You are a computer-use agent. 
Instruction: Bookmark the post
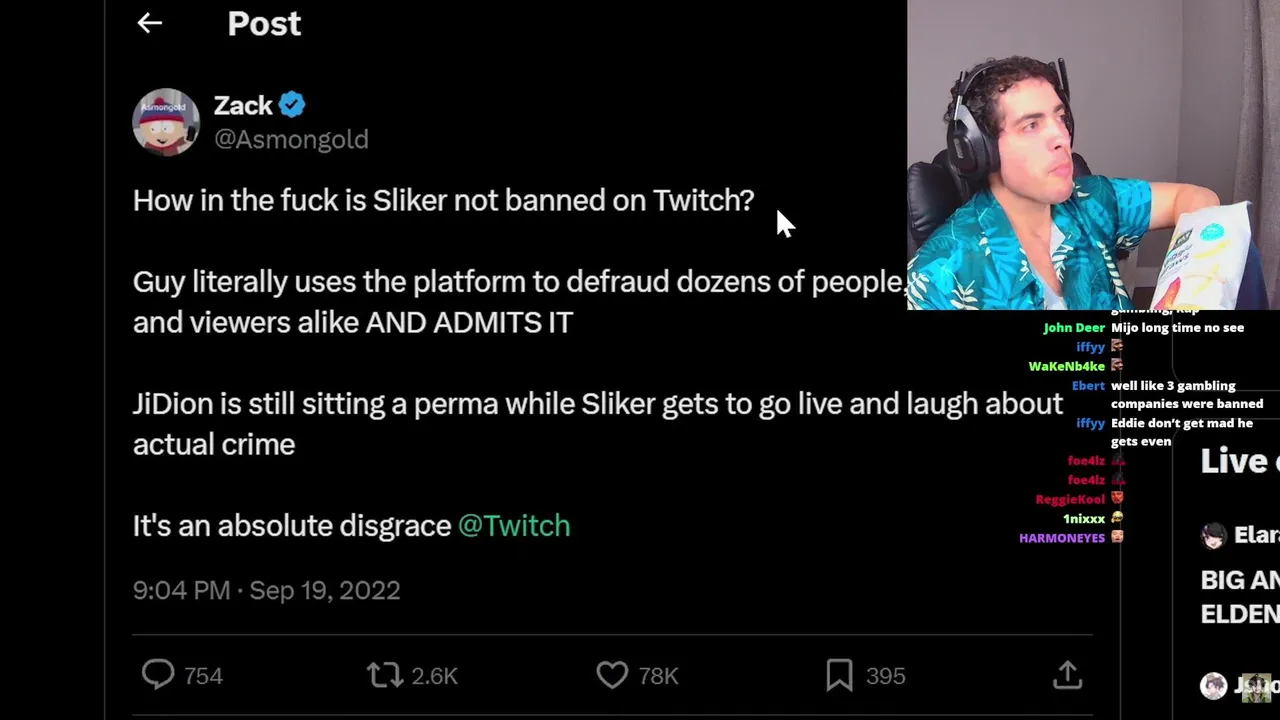(x=839, y=675)
